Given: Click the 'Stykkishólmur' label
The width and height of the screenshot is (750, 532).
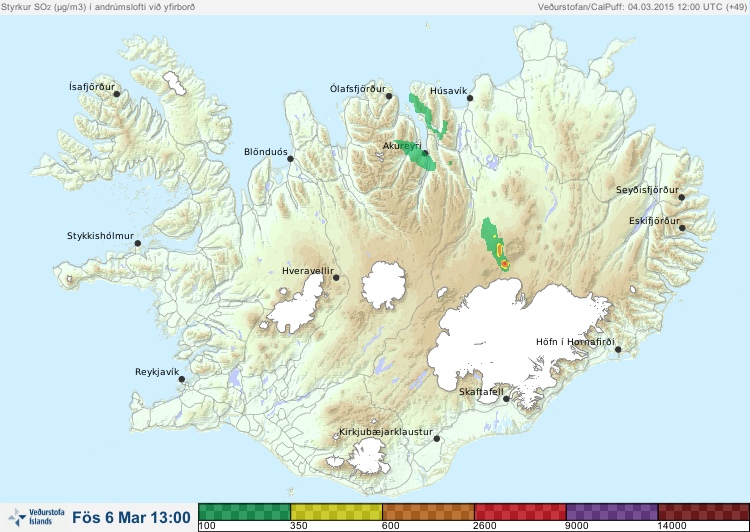Looking at the screenshot, I should (100, 236).
